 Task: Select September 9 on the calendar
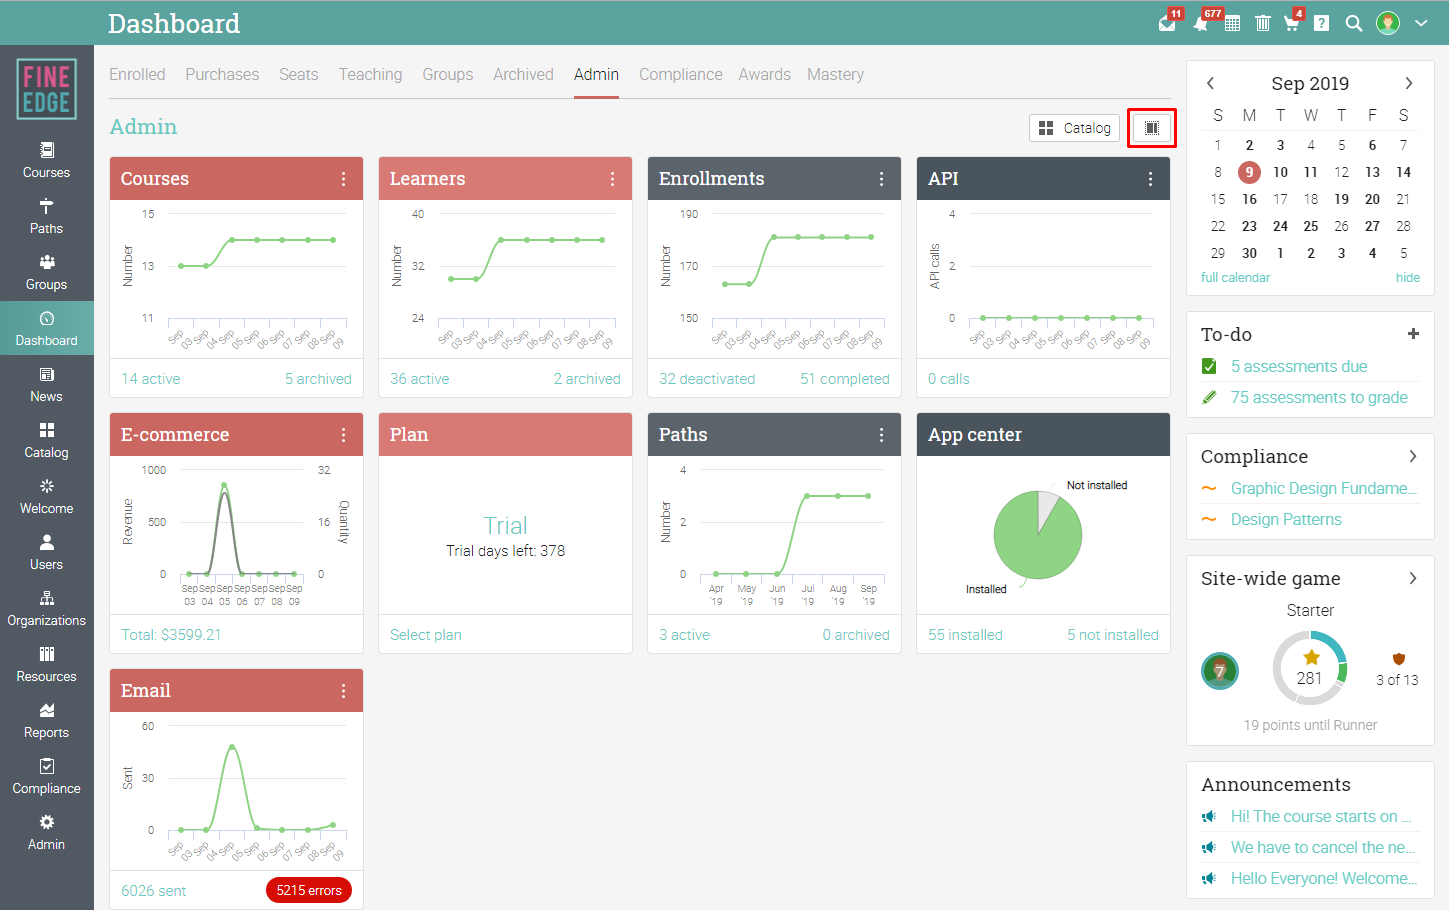[x=1249, y=172]
